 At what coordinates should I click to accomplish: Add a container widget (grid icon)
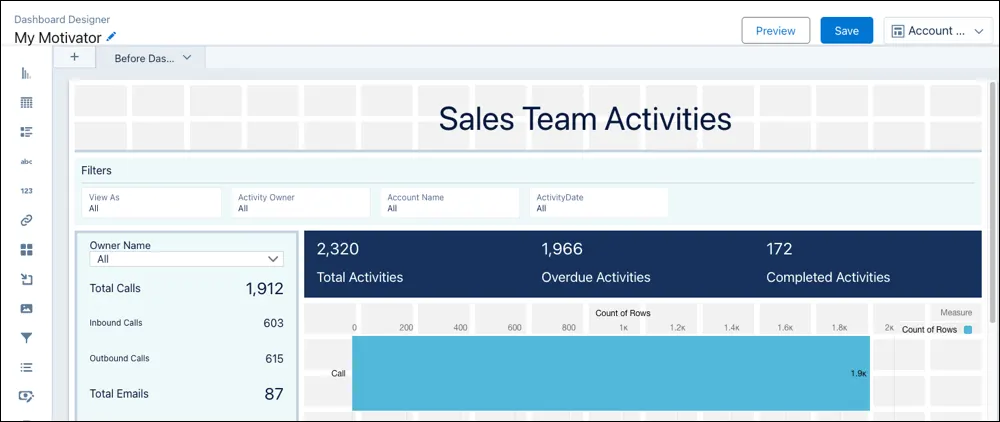[26, 250]
